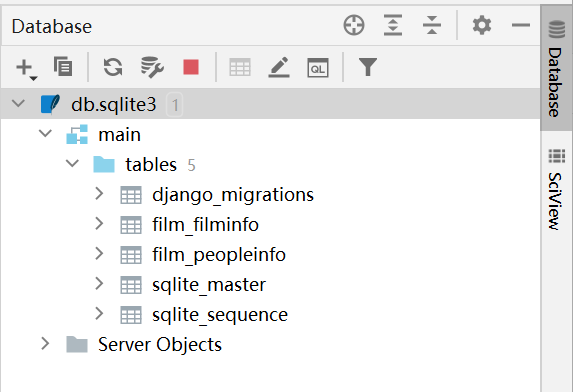
Task: Collapse the tables folder node
Action: point(72,163)
